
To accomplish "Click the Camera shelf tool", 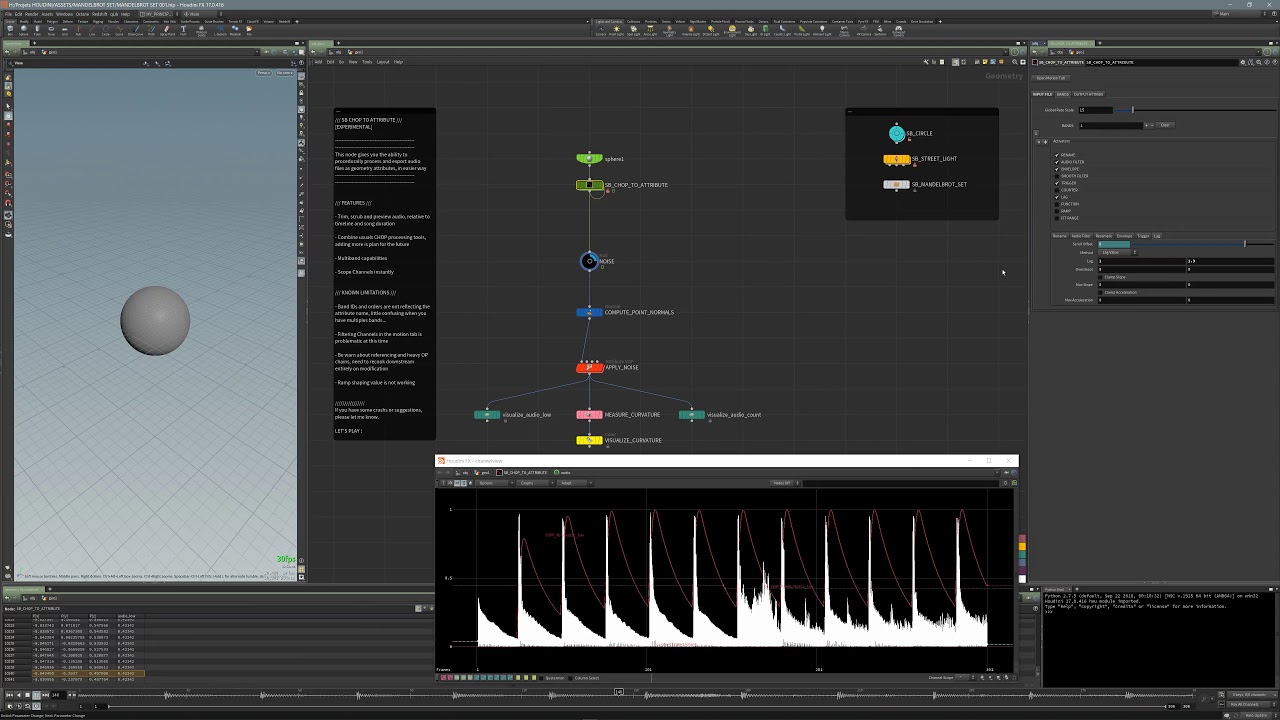I will tap(600, 29).
